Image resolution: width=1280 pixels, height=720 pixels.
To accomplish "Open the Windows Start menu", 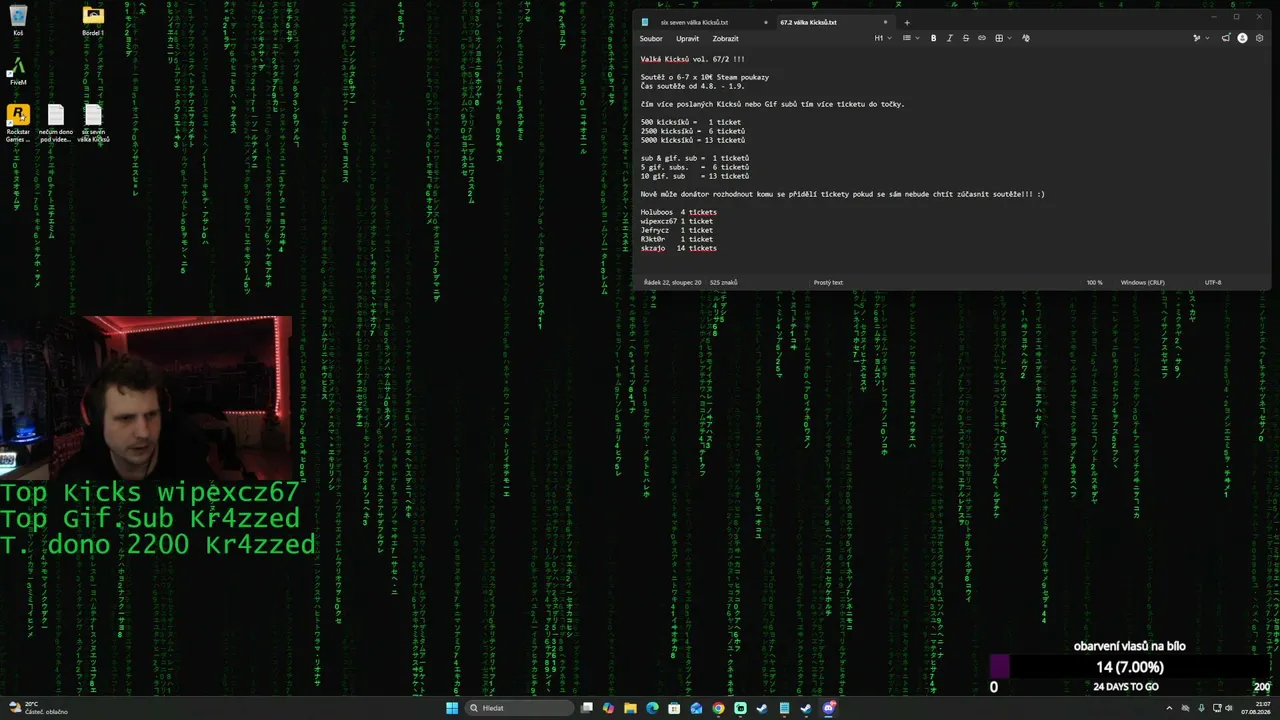I will 451,708.
